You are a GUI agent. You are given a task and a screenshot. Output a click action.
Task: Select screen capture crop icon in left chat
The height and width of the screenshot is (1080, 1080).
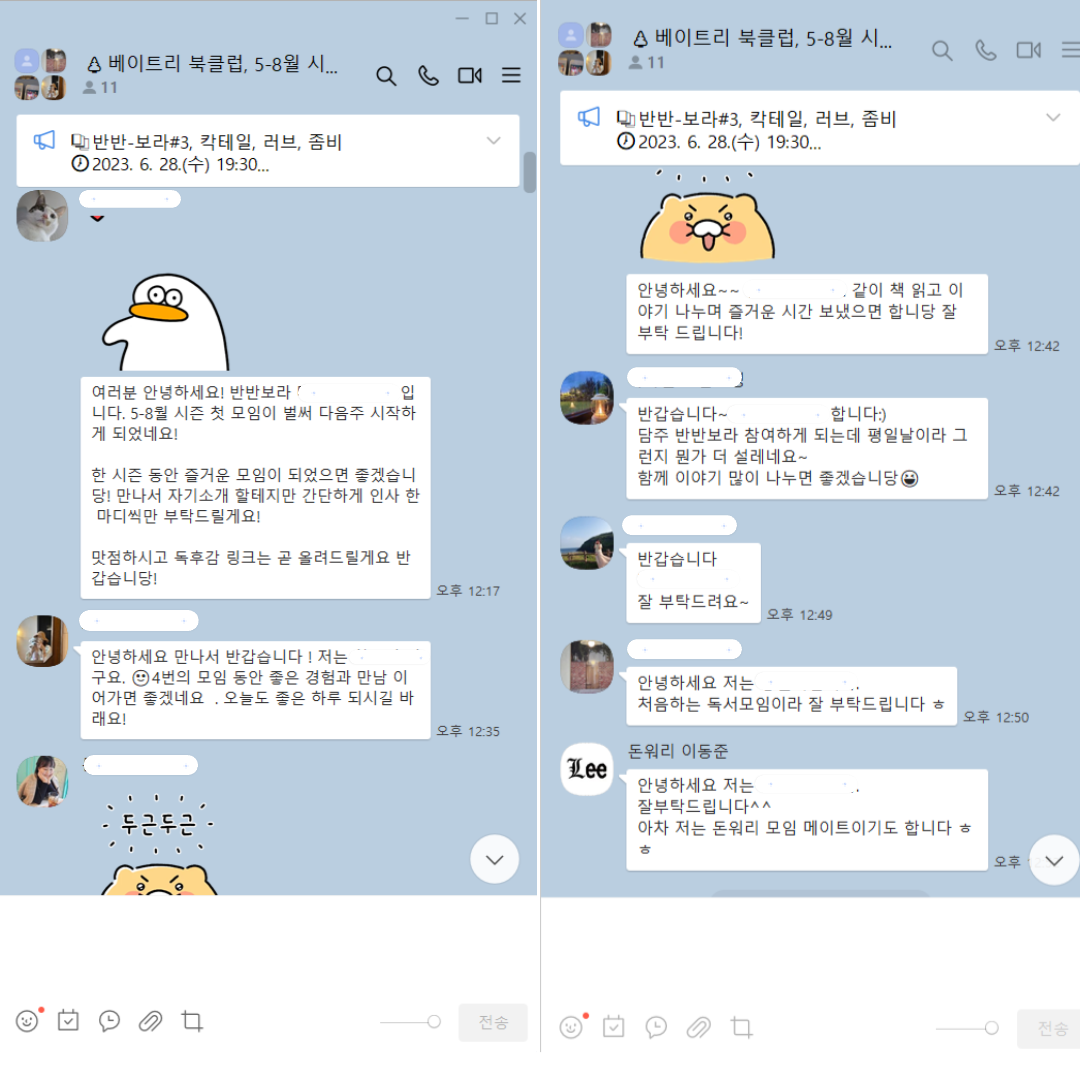(x=192, y=1021)
